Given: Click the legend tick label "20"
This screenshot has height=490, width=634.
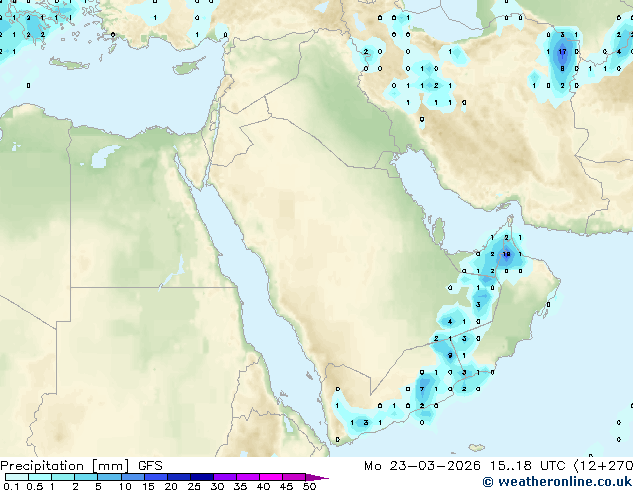Looking at the screenshot, I should (x=171, y=486).
